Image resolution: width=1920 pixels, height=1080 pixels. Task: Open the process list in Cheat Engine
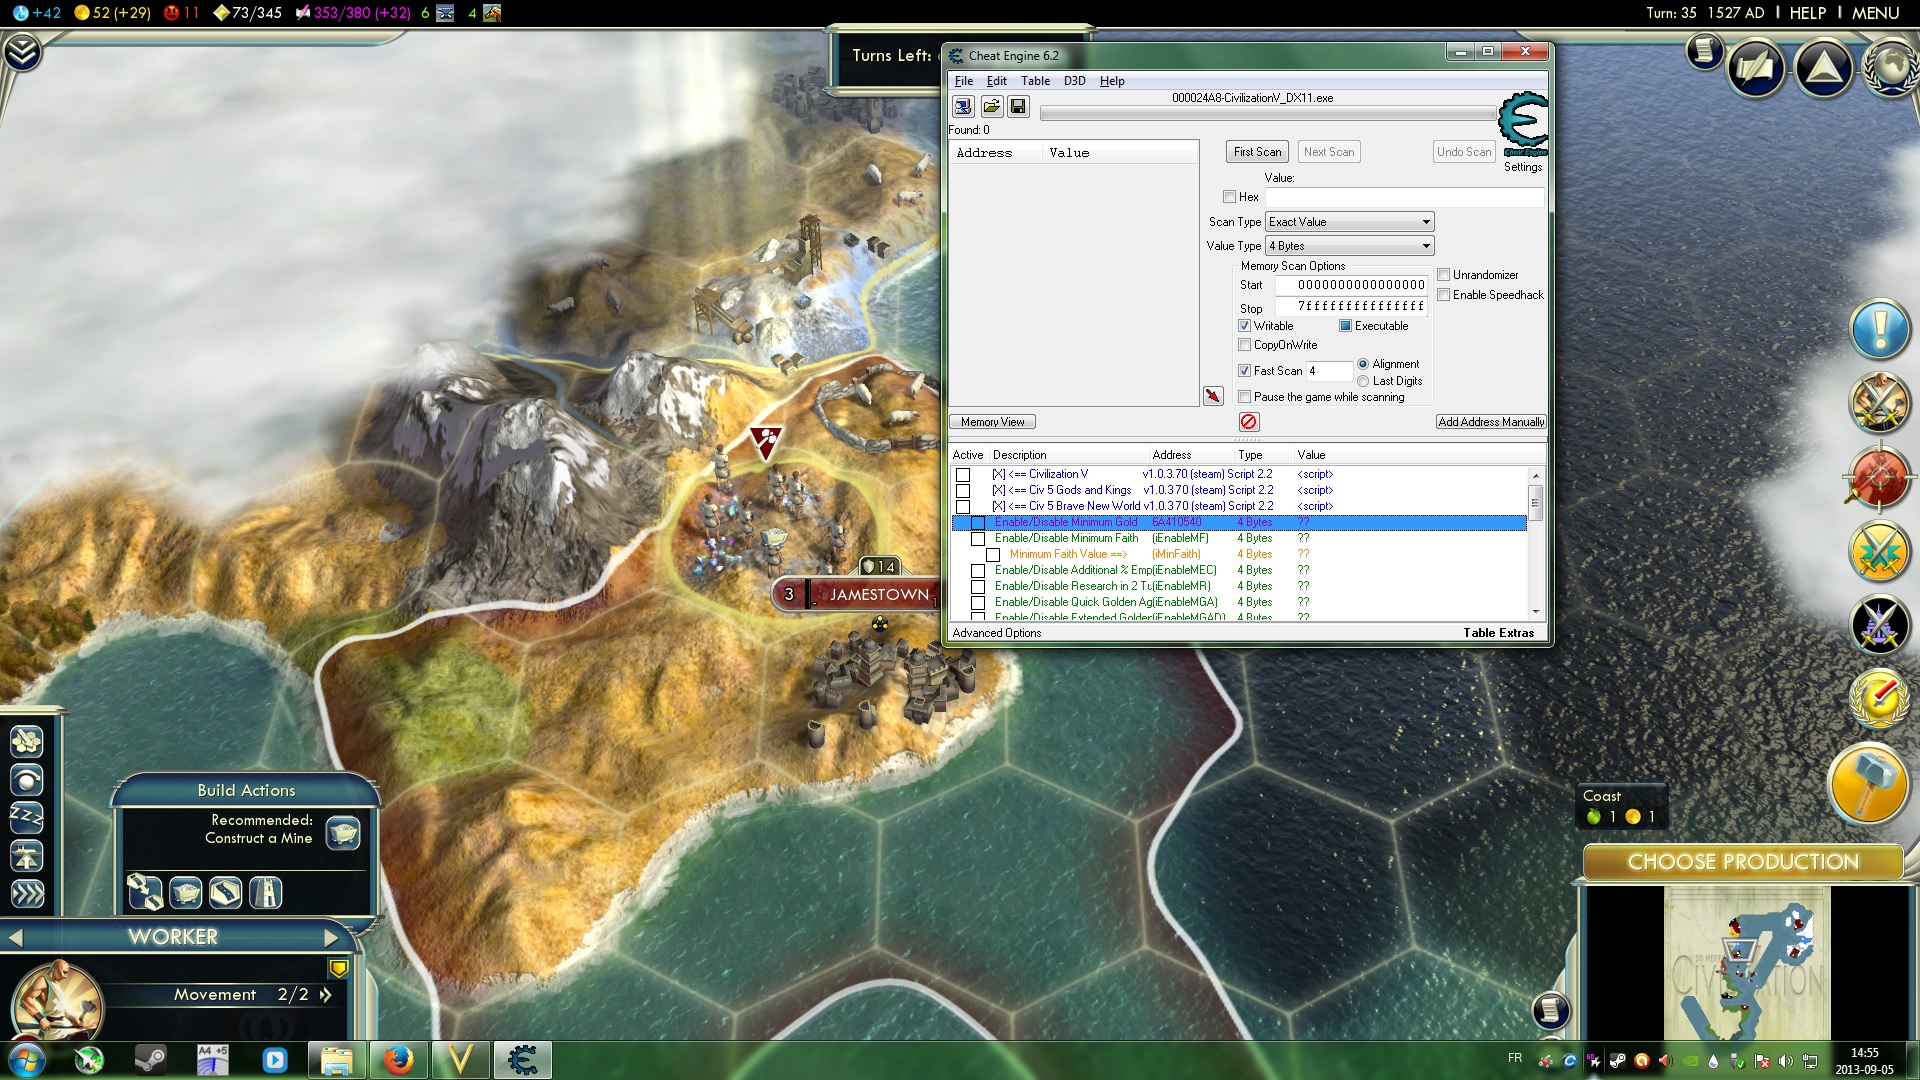pos(963,106)
